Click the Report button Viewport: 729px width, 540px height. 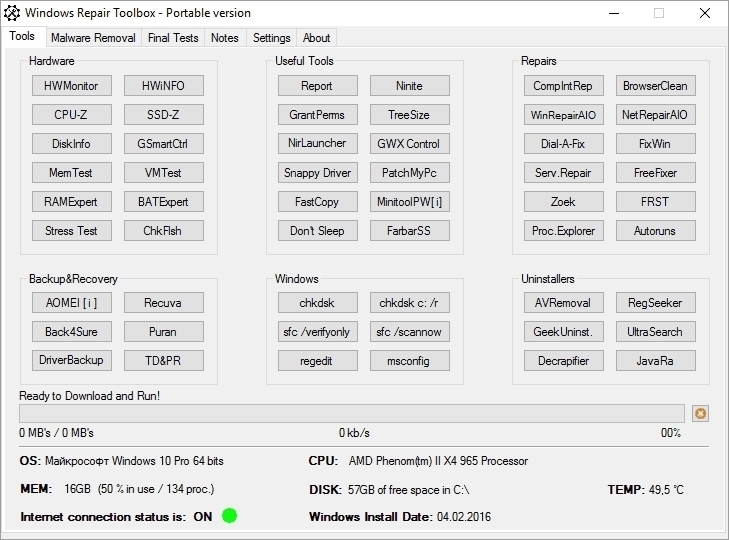(318, 86)
